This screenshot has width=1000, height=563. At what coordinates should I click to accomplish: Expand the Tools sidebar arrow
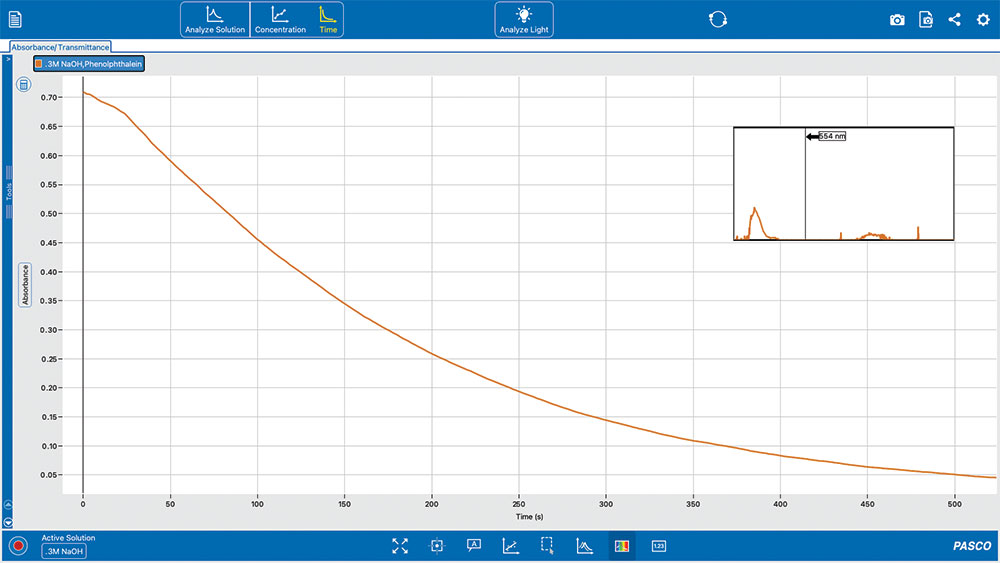tap(8, 59)
